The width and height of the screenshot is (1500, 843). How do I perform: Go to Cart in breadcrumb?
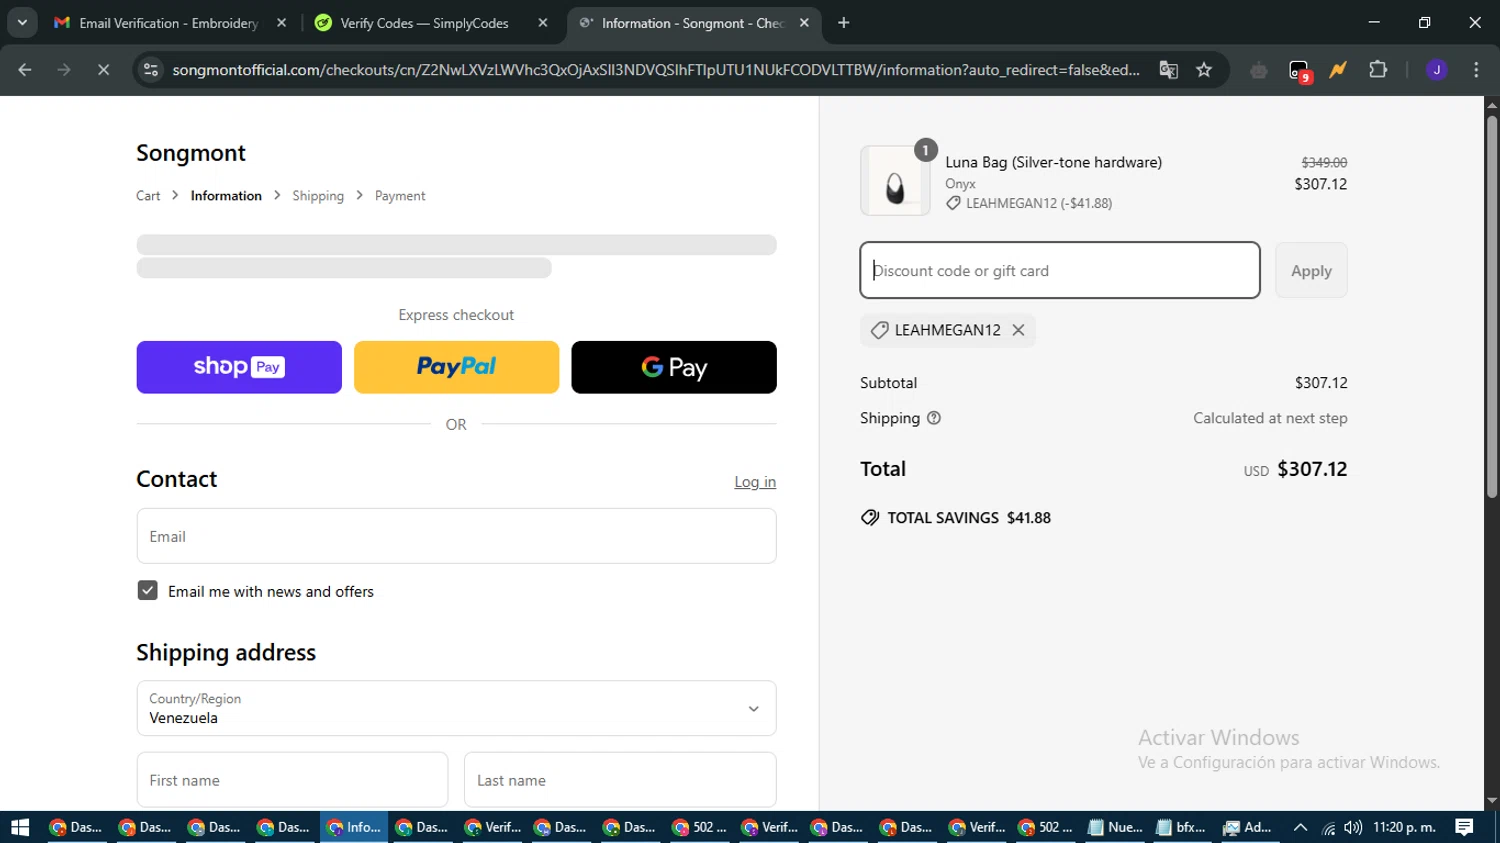148,196
